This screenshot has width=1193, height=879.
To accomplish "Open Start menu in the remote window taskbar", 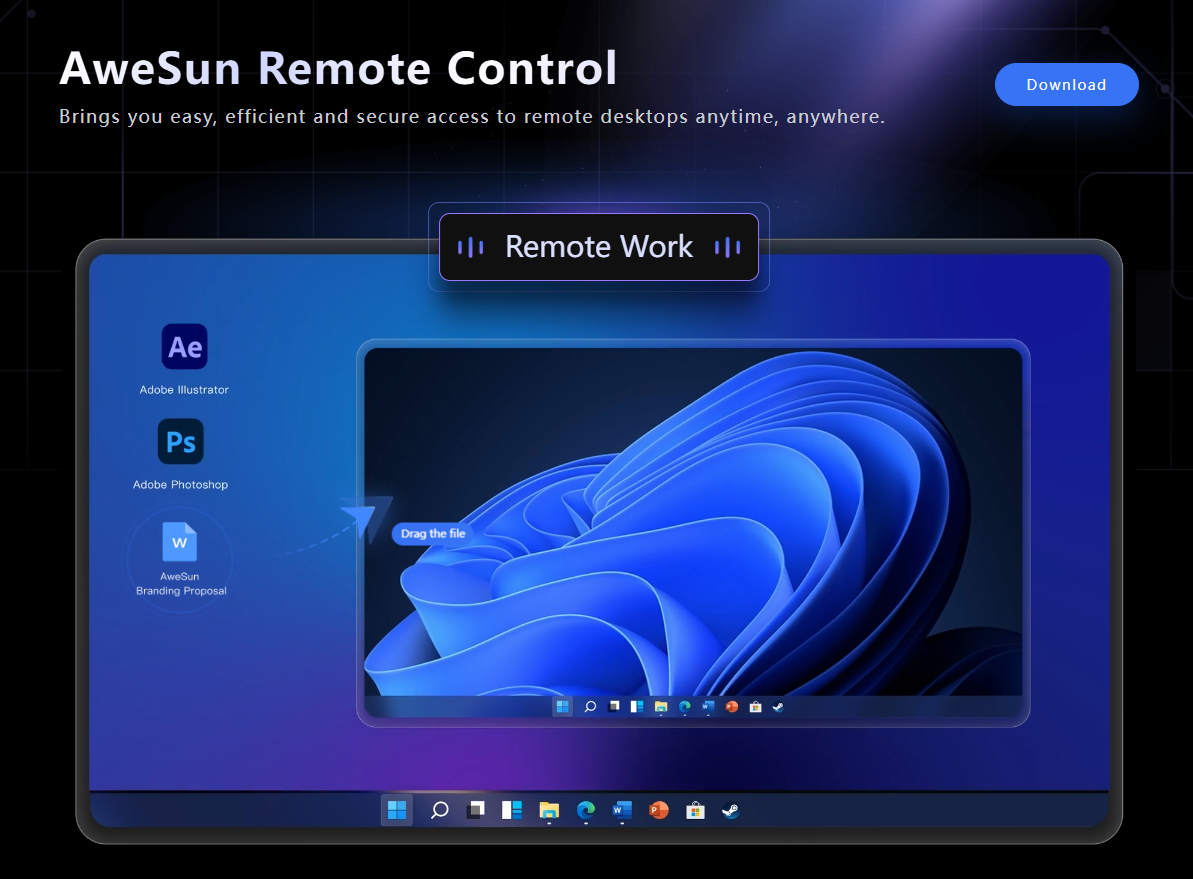I will pos(562,706).
